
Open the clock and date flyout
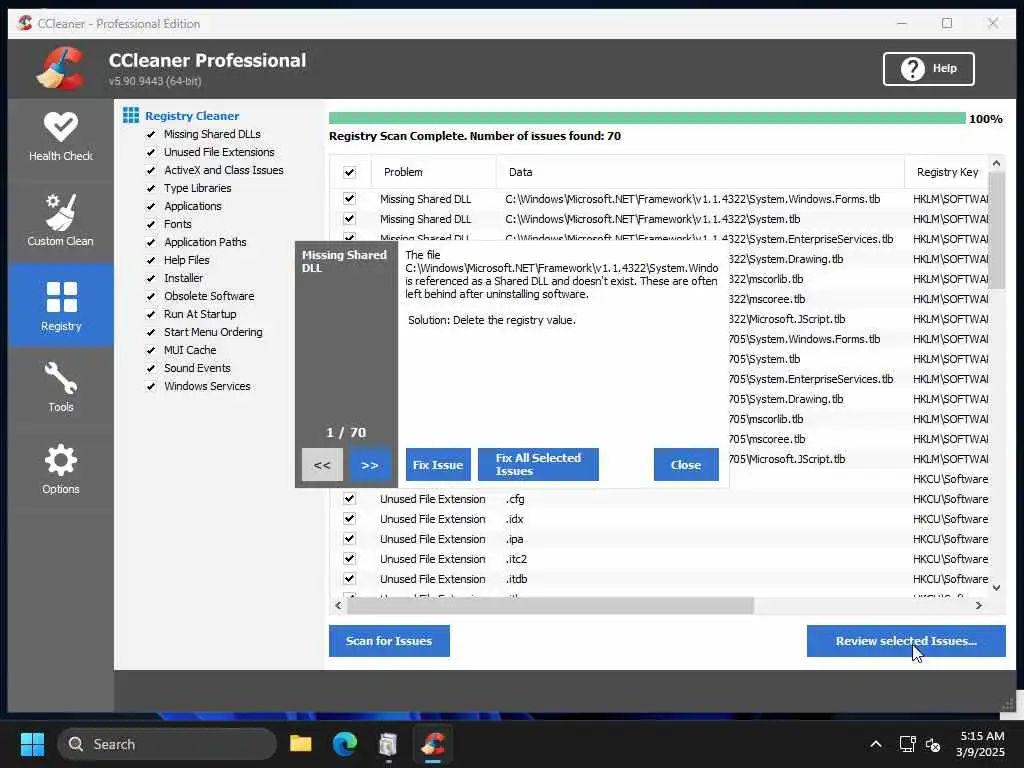980,744
